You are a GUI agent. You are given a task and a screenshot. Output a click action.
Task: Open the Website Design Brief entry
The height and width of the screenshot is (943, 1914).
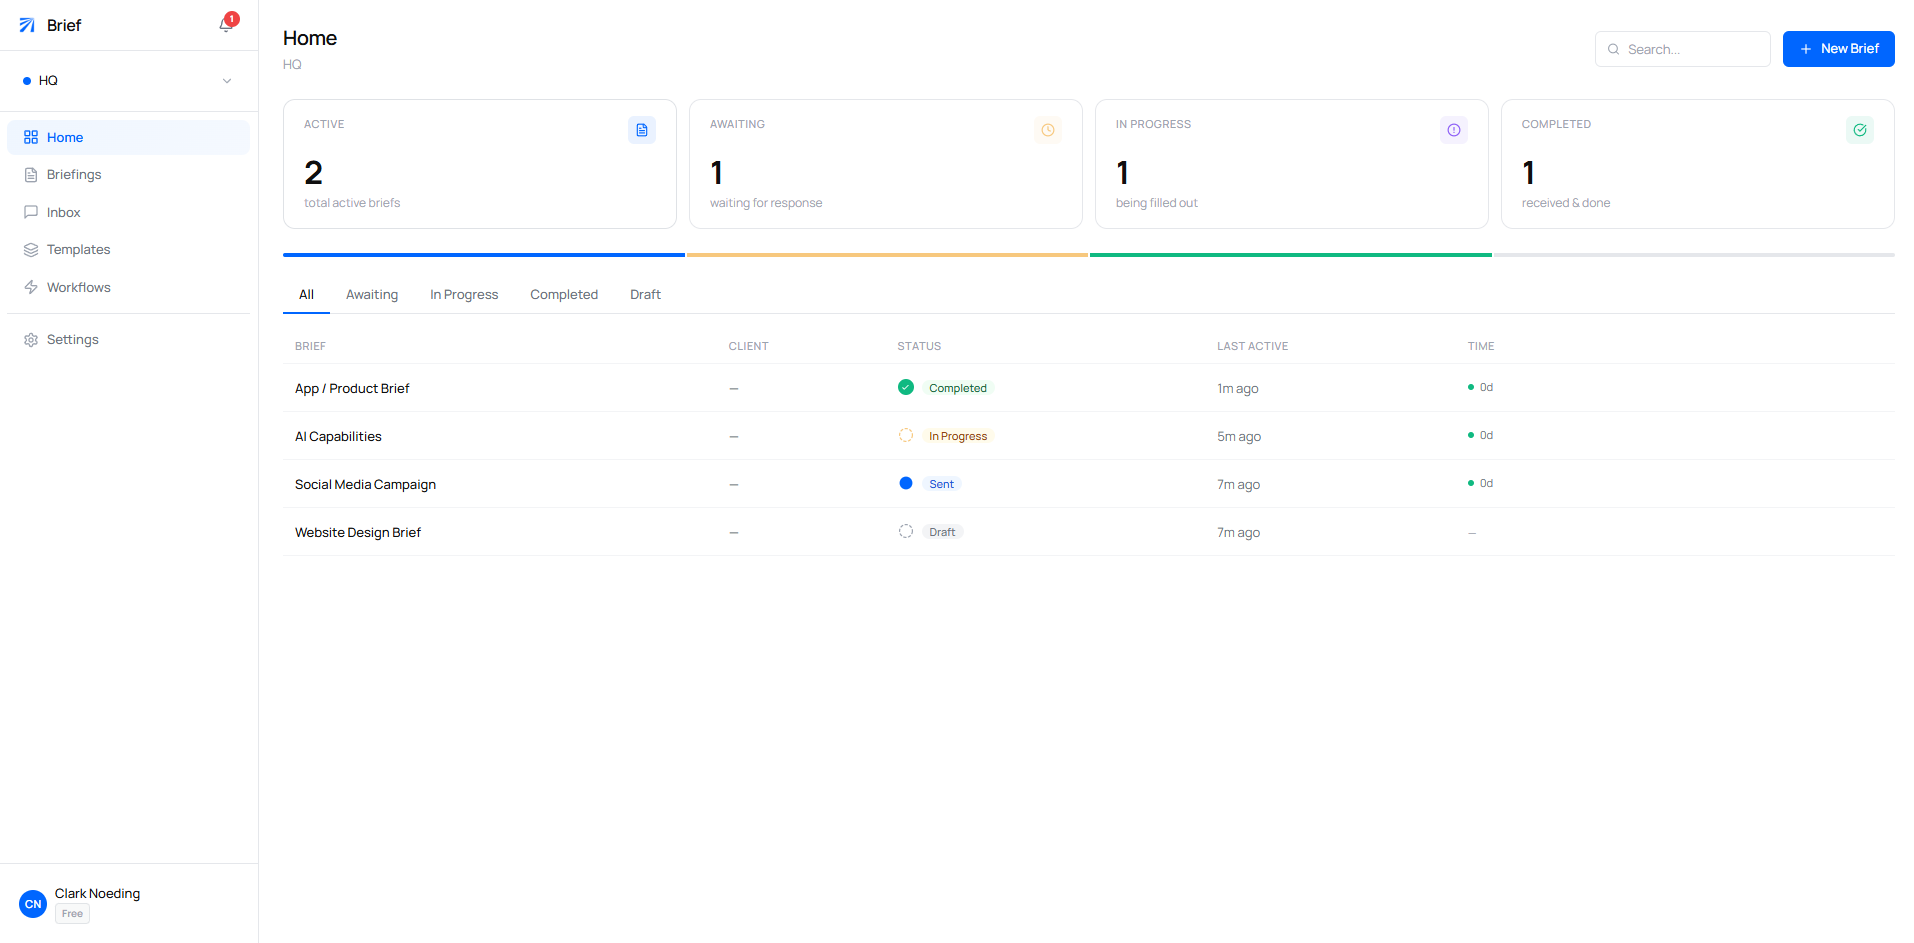tap(357, 532)
